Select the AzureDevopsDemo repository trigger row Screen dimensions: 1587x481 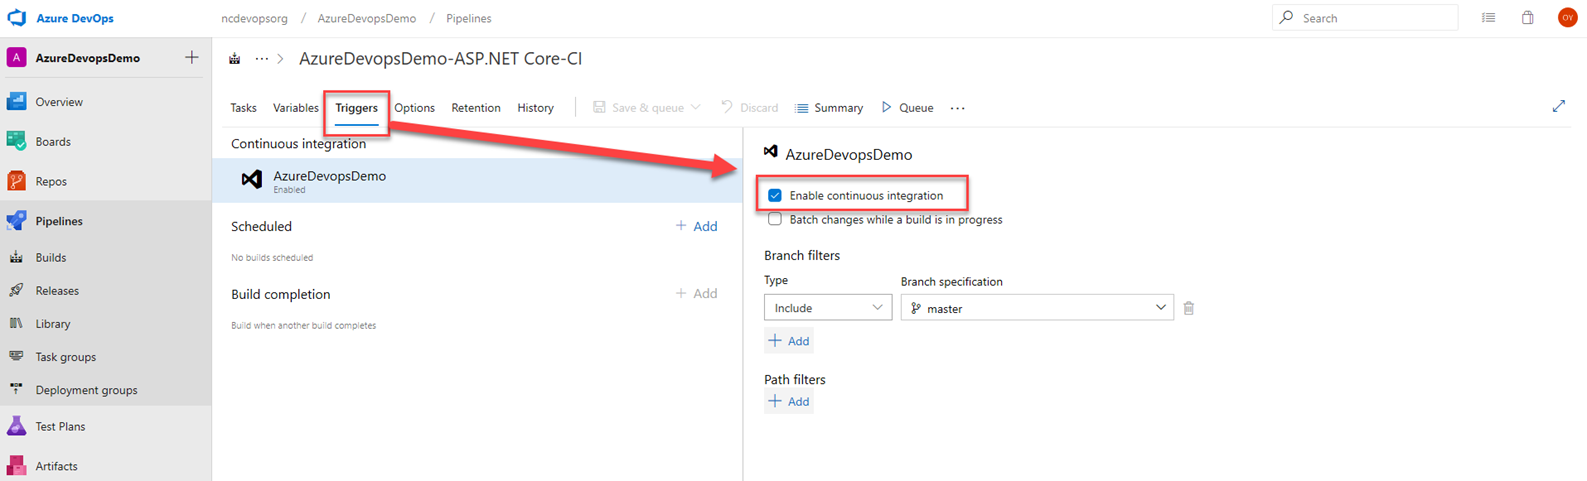coord(478,180)
